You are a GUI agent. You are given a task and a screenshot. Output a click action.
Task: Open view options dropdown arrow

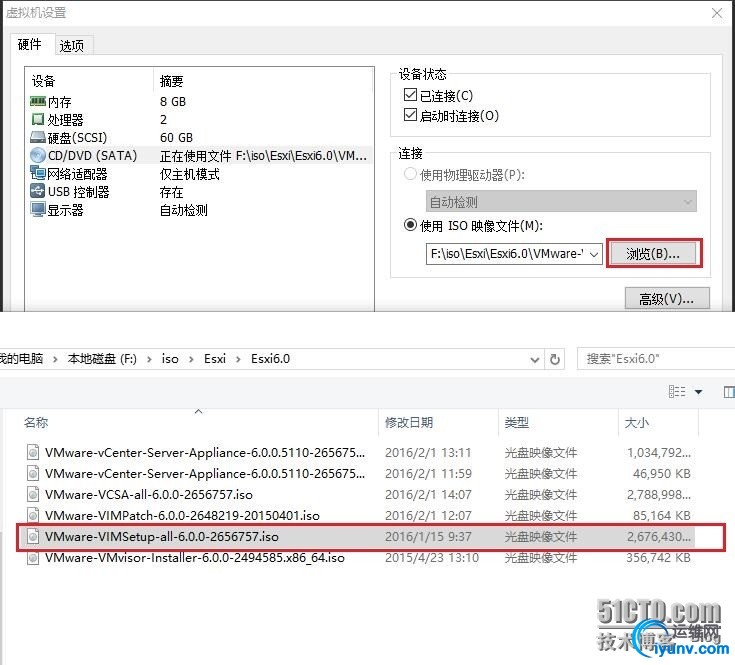coord(698,391)
